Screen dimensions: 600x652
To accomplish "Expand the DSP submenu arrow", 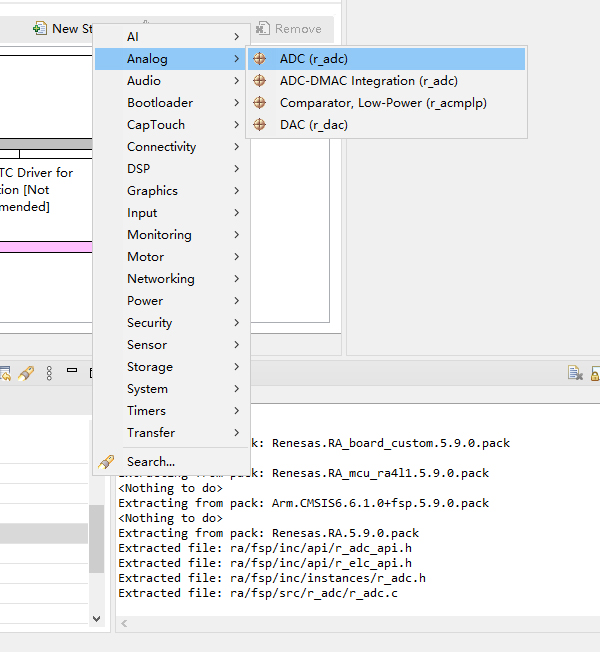I will tap(236, 168).
